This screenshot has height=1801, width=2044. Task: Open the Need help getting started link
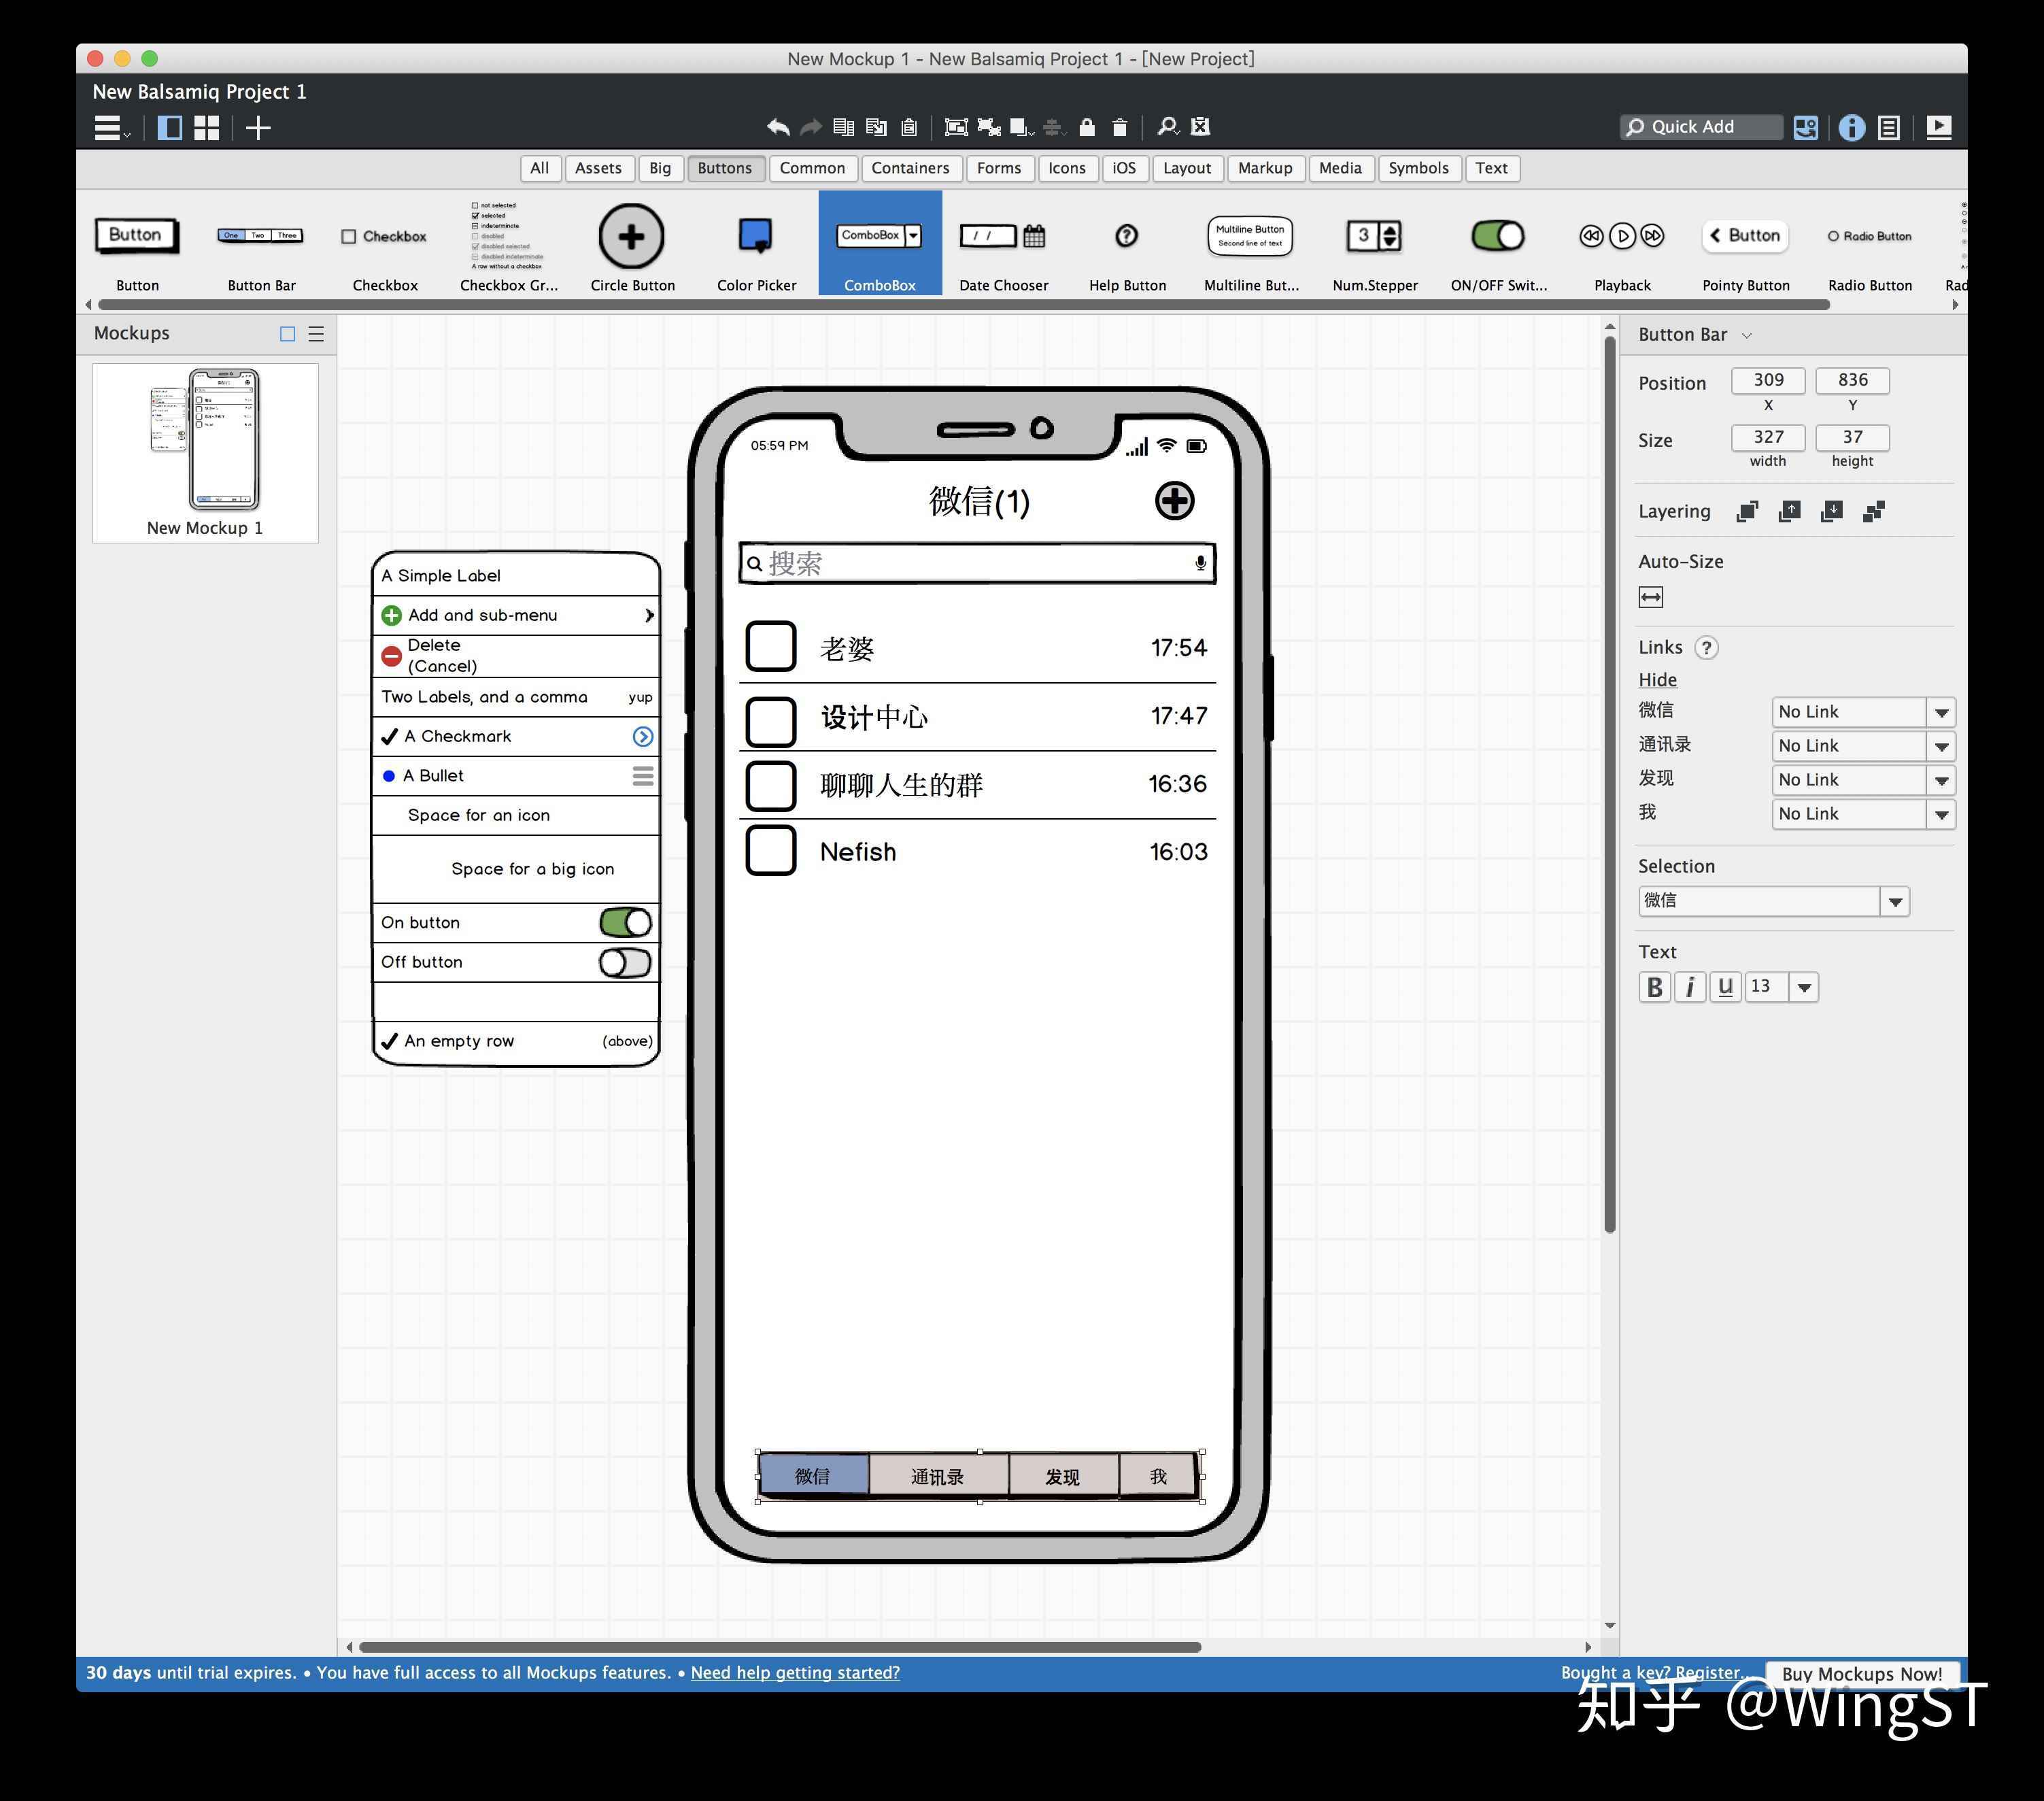(795, 1672)
